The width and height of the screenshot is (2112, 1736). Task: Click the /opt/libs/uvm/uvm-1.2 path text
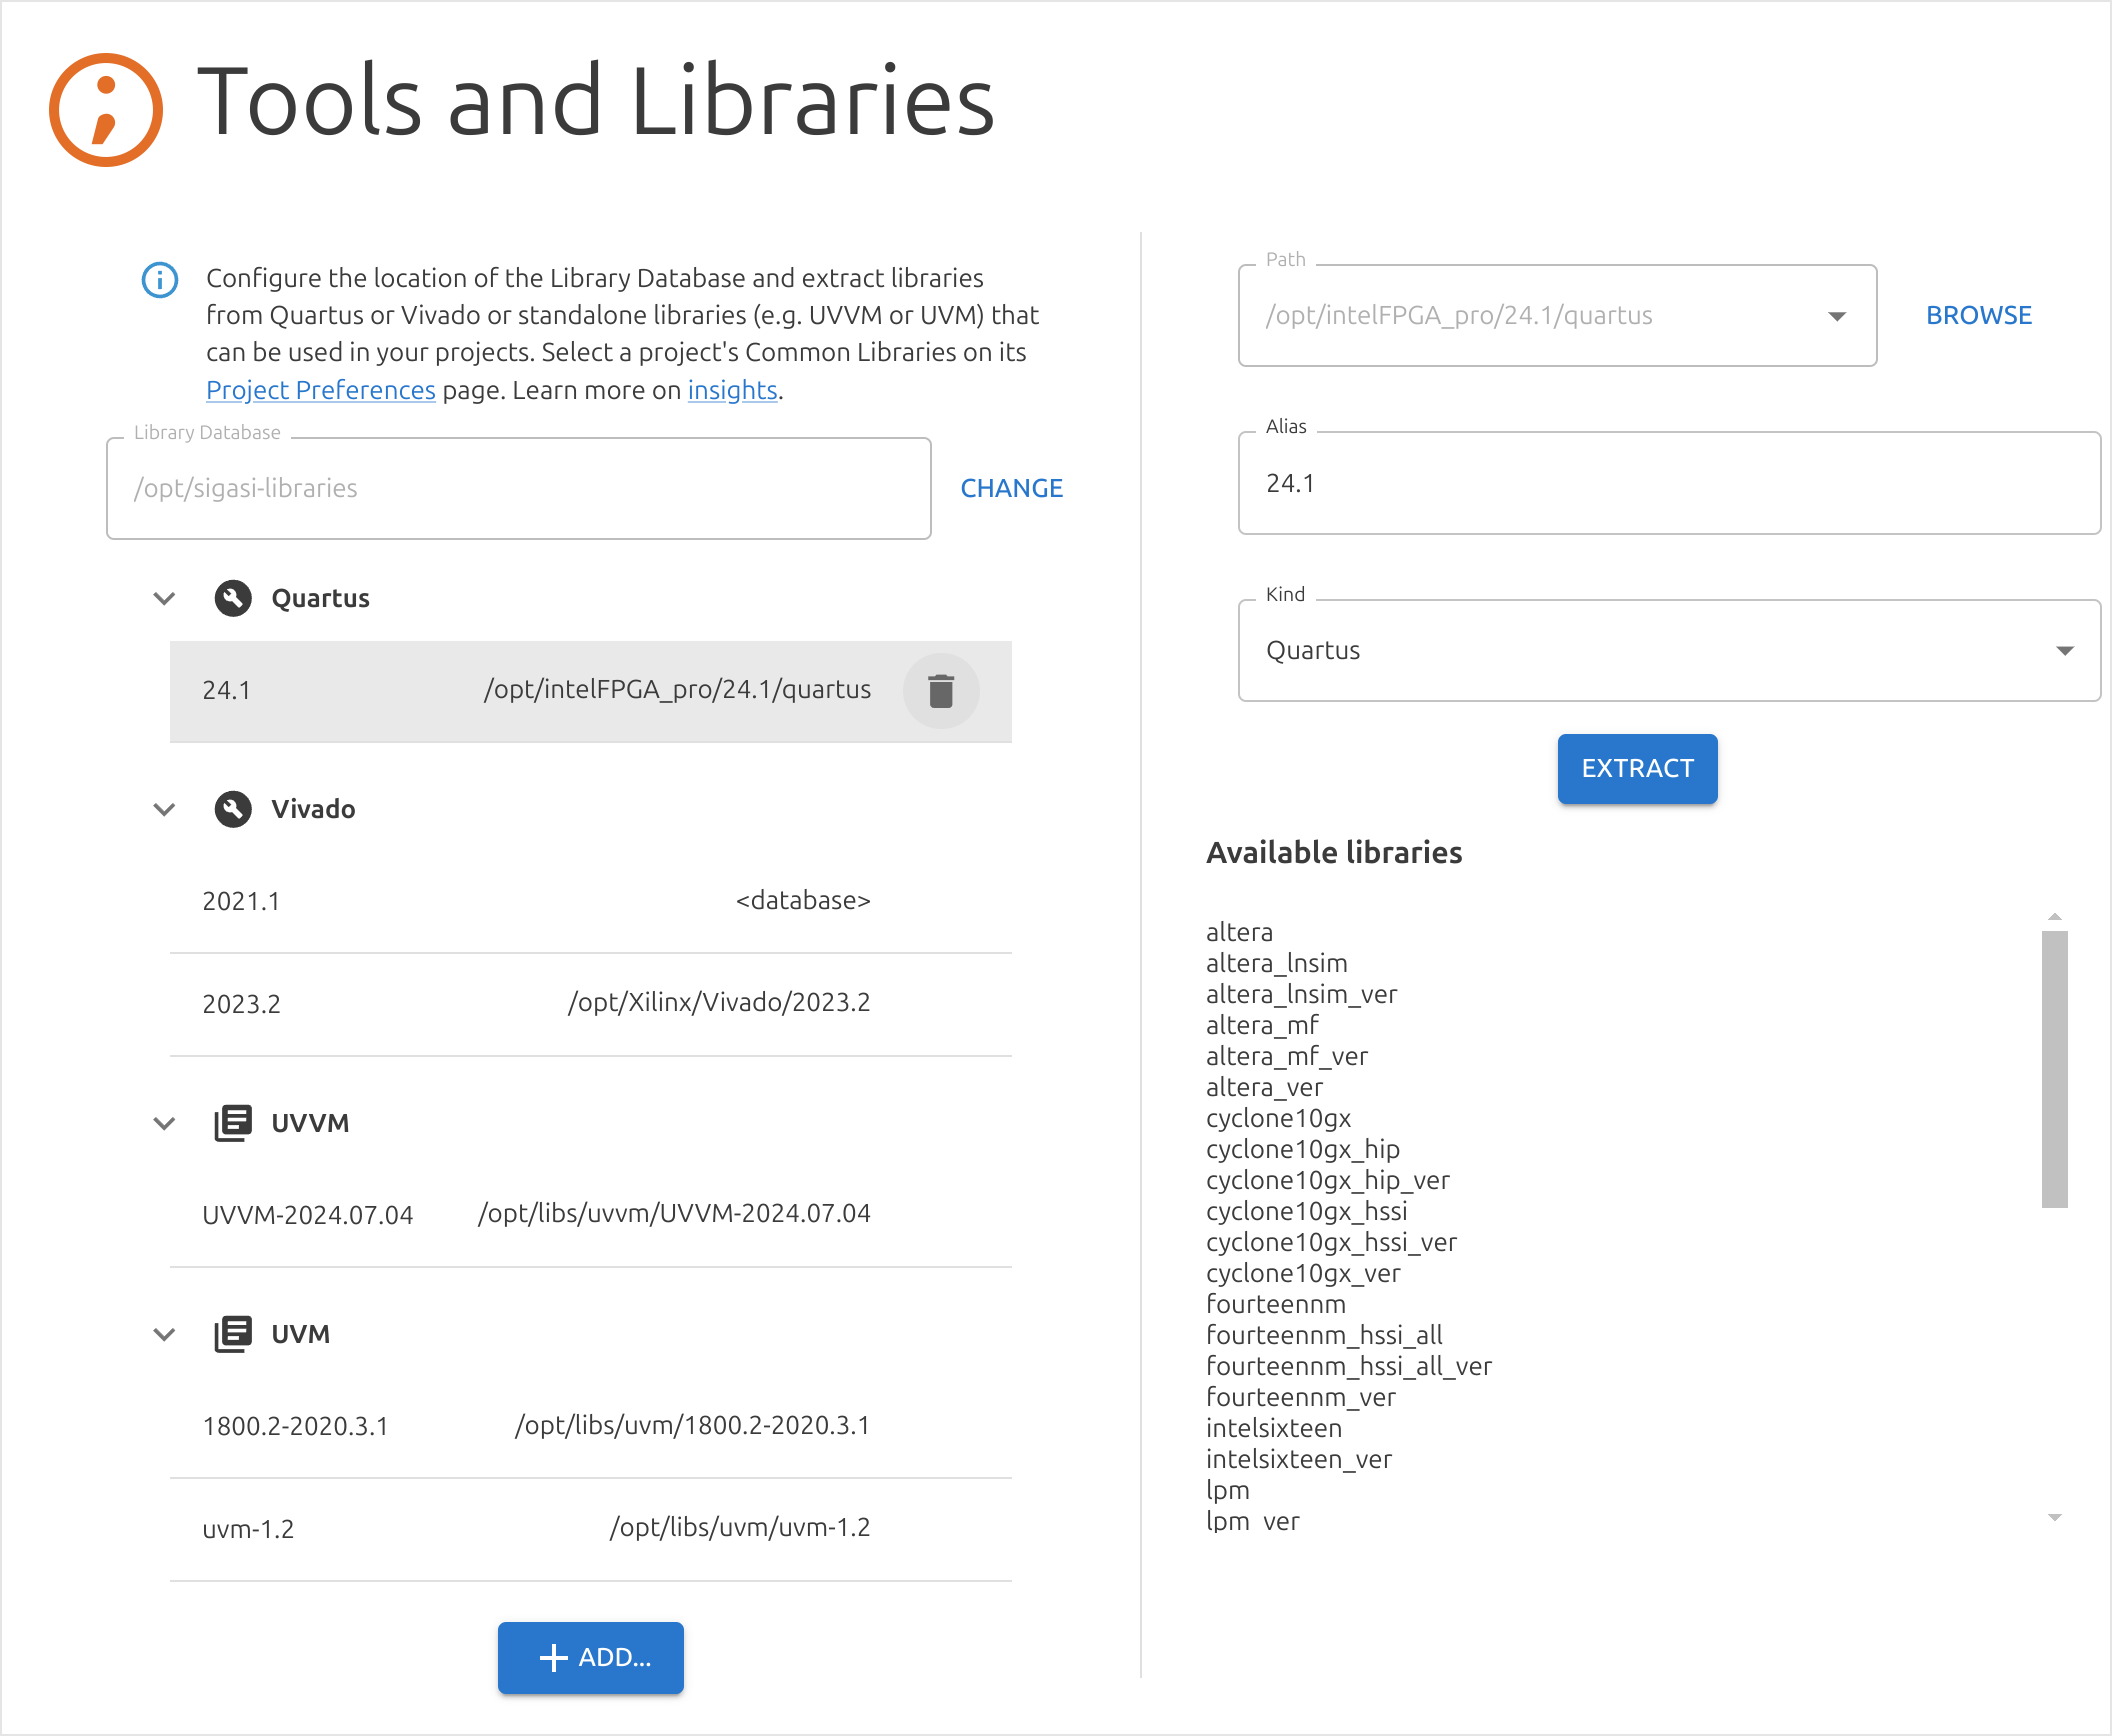coord(740,1528)
